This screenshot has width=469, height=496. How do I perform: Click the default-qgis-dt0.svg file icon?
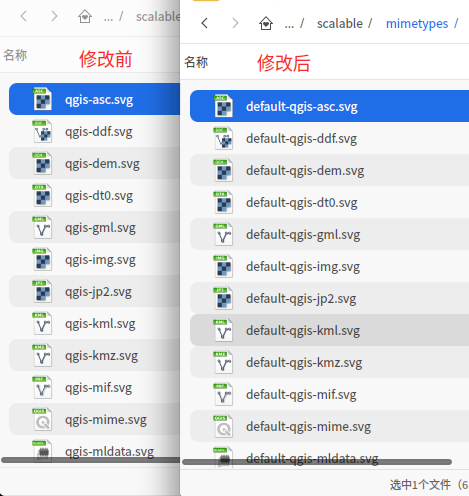coord(223,202)
